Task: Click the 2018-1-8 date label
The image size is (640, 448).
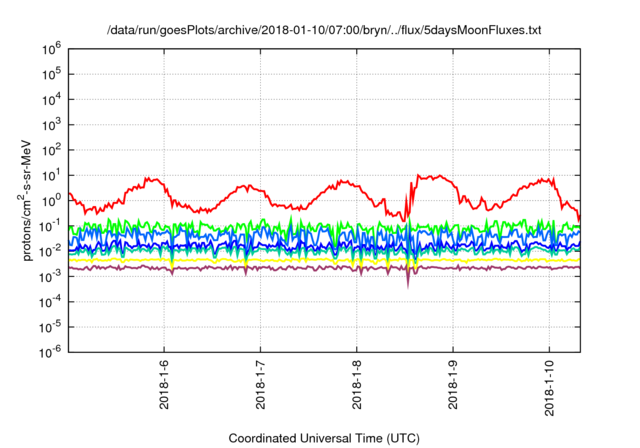Action: point(357,384)
